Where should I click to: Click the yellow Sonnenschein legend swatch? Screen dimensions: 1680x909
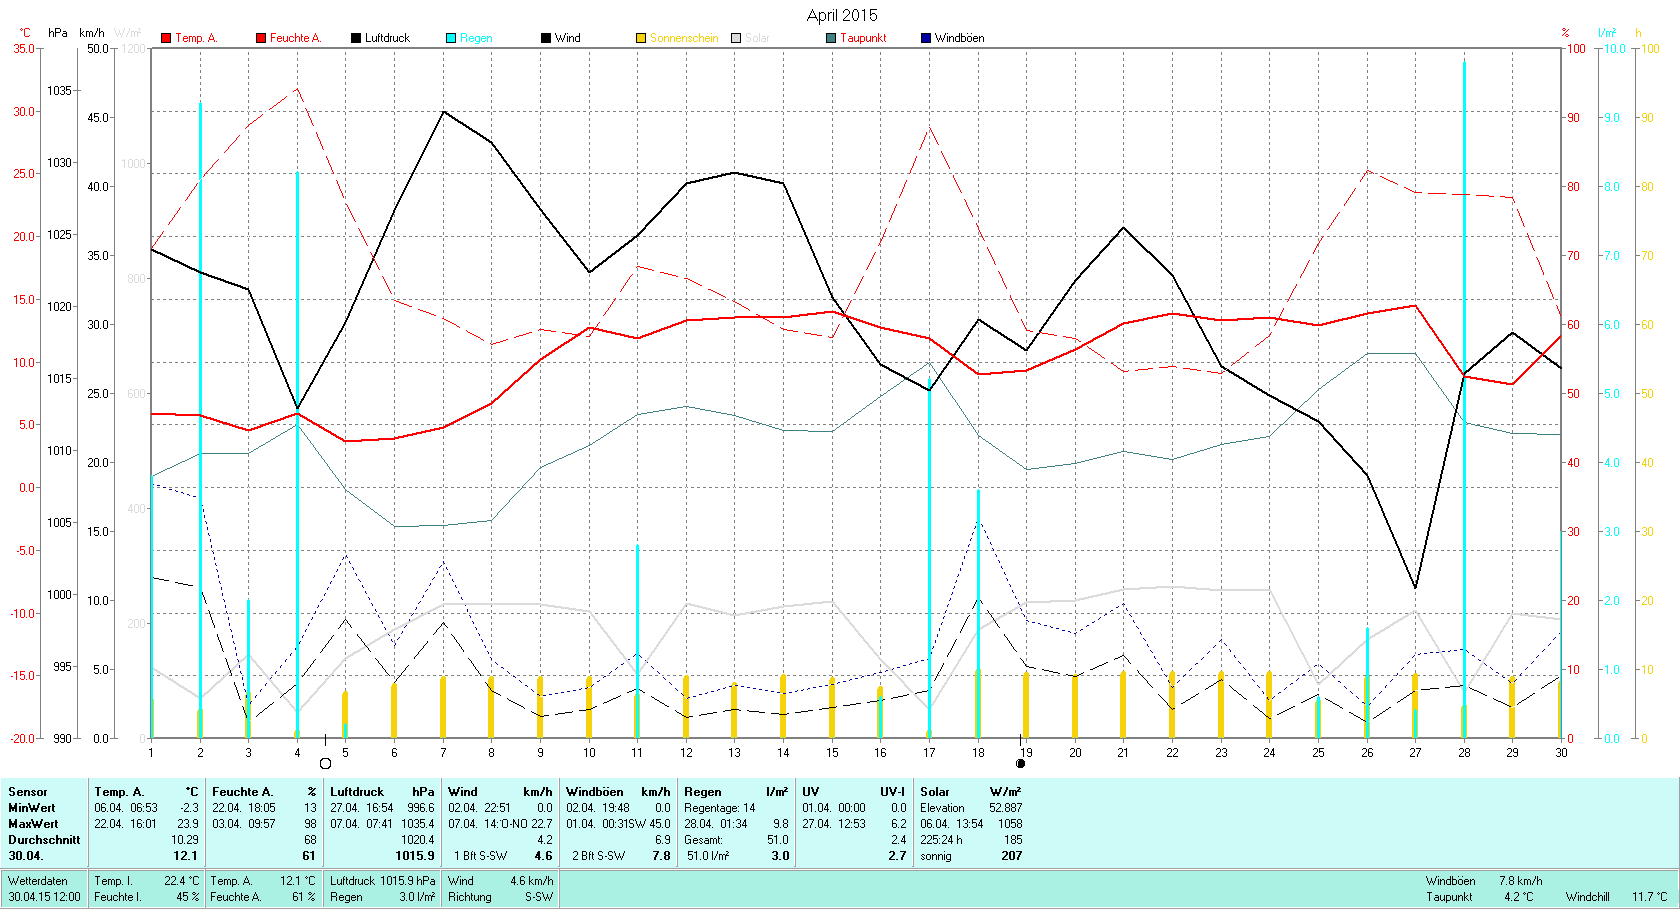click(x=641, y=38)
